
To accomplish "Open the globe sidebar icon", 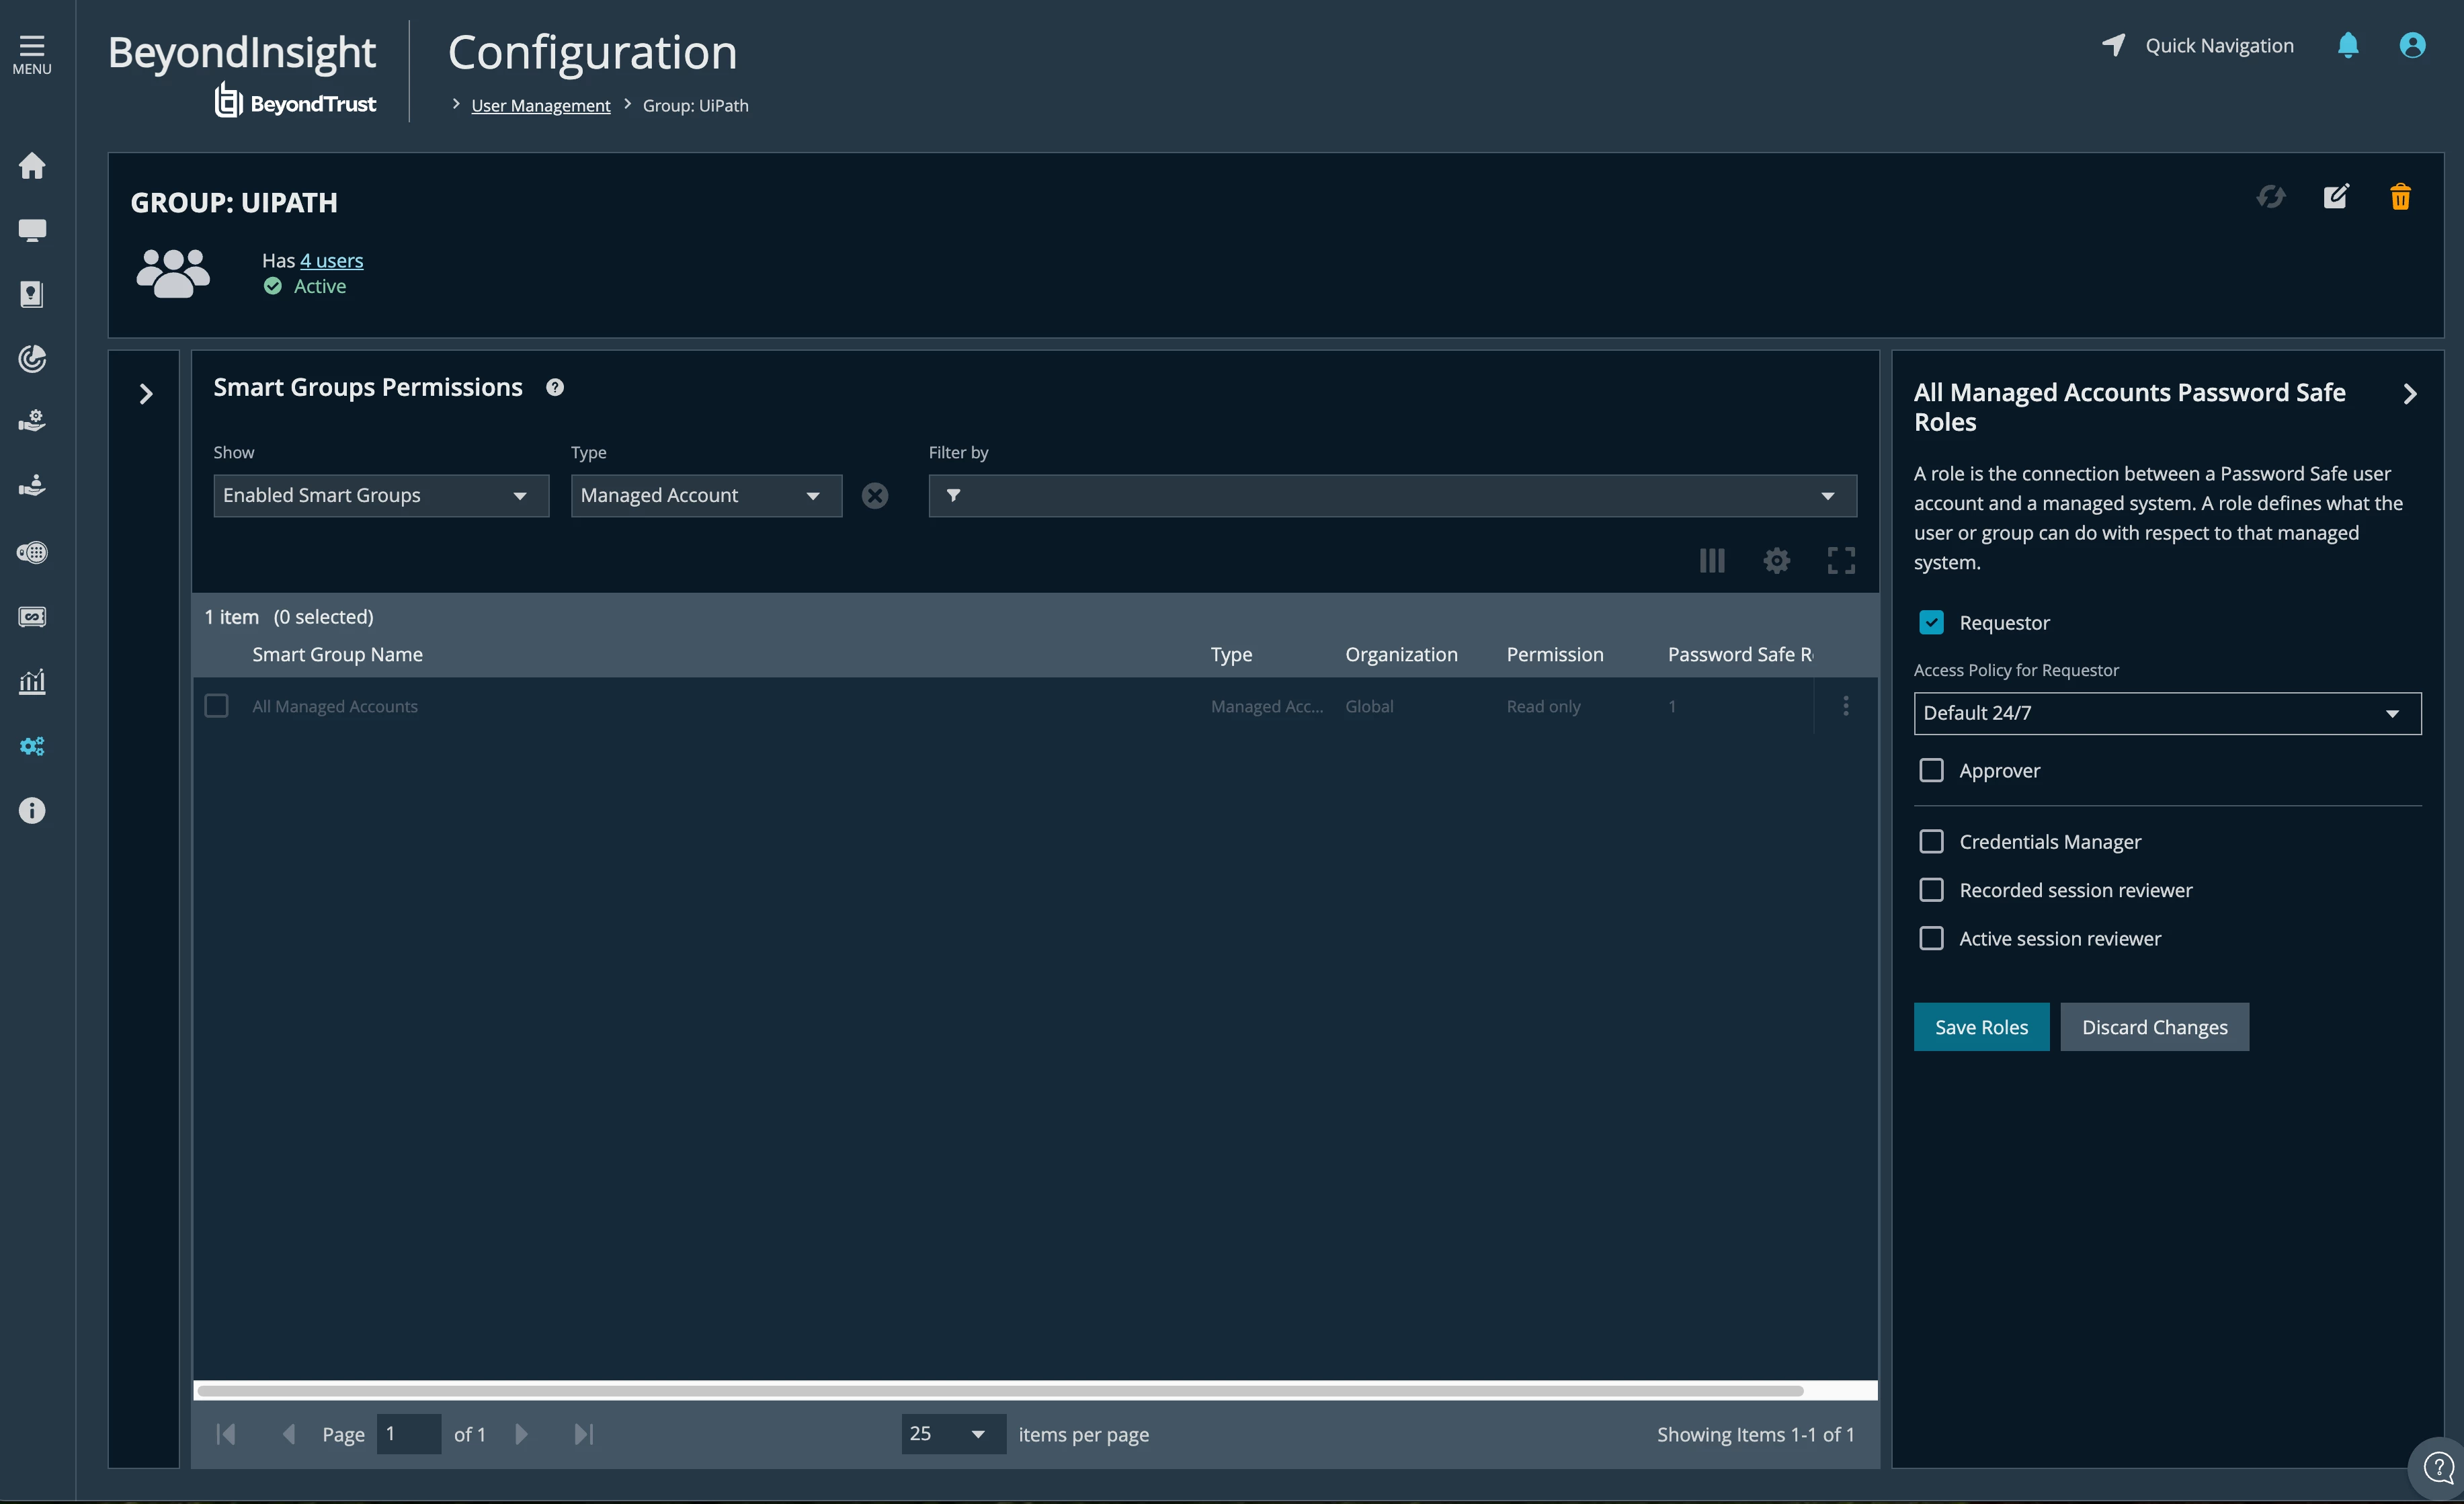I will pos(32,552).
